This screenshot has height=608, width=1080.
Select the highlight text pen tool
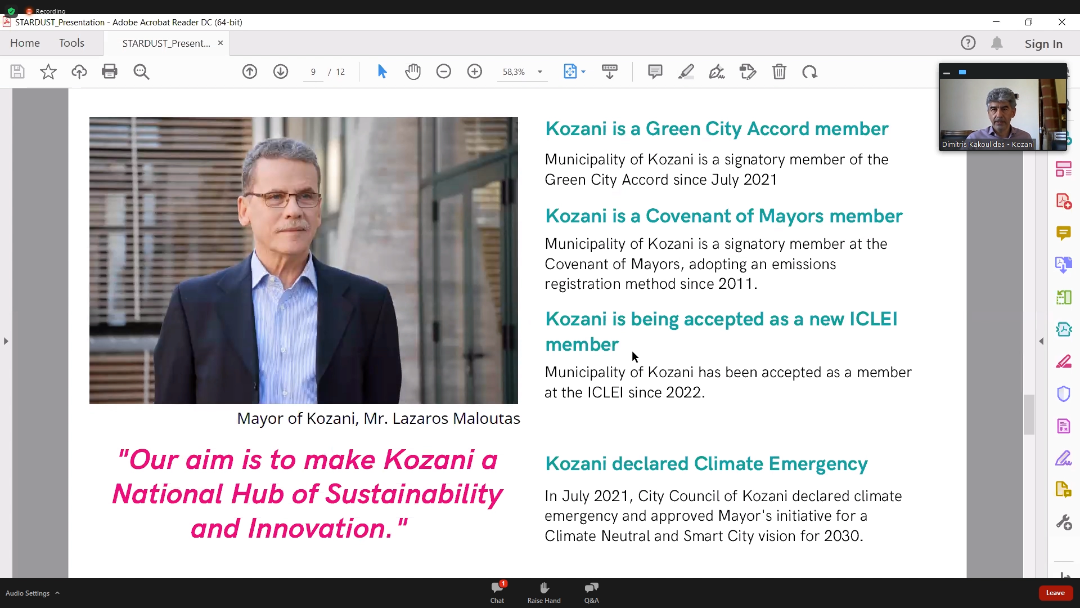(686, 72)
